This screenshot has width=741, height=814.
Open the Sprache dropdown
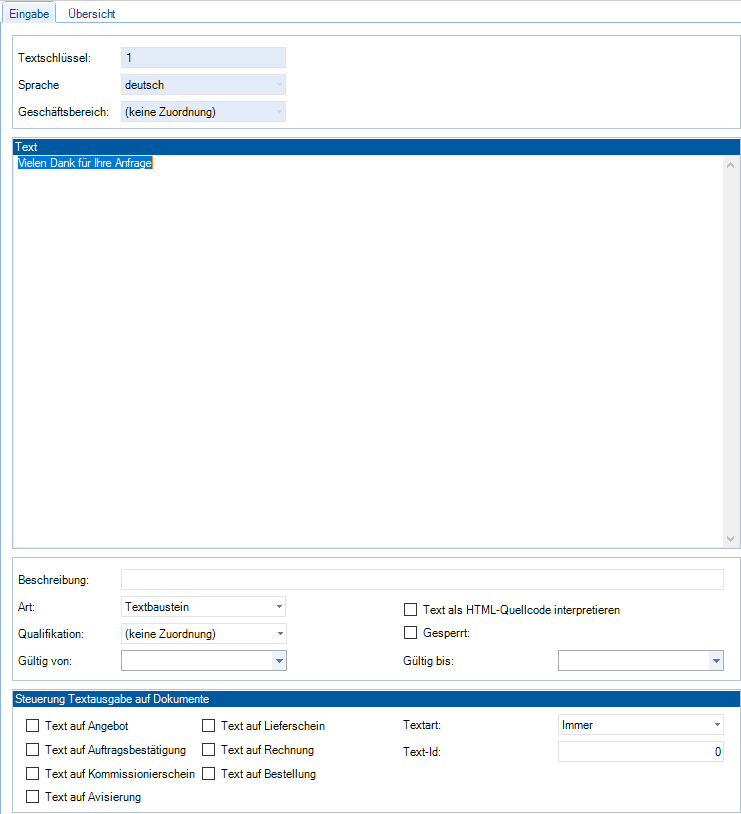[202, 85]
